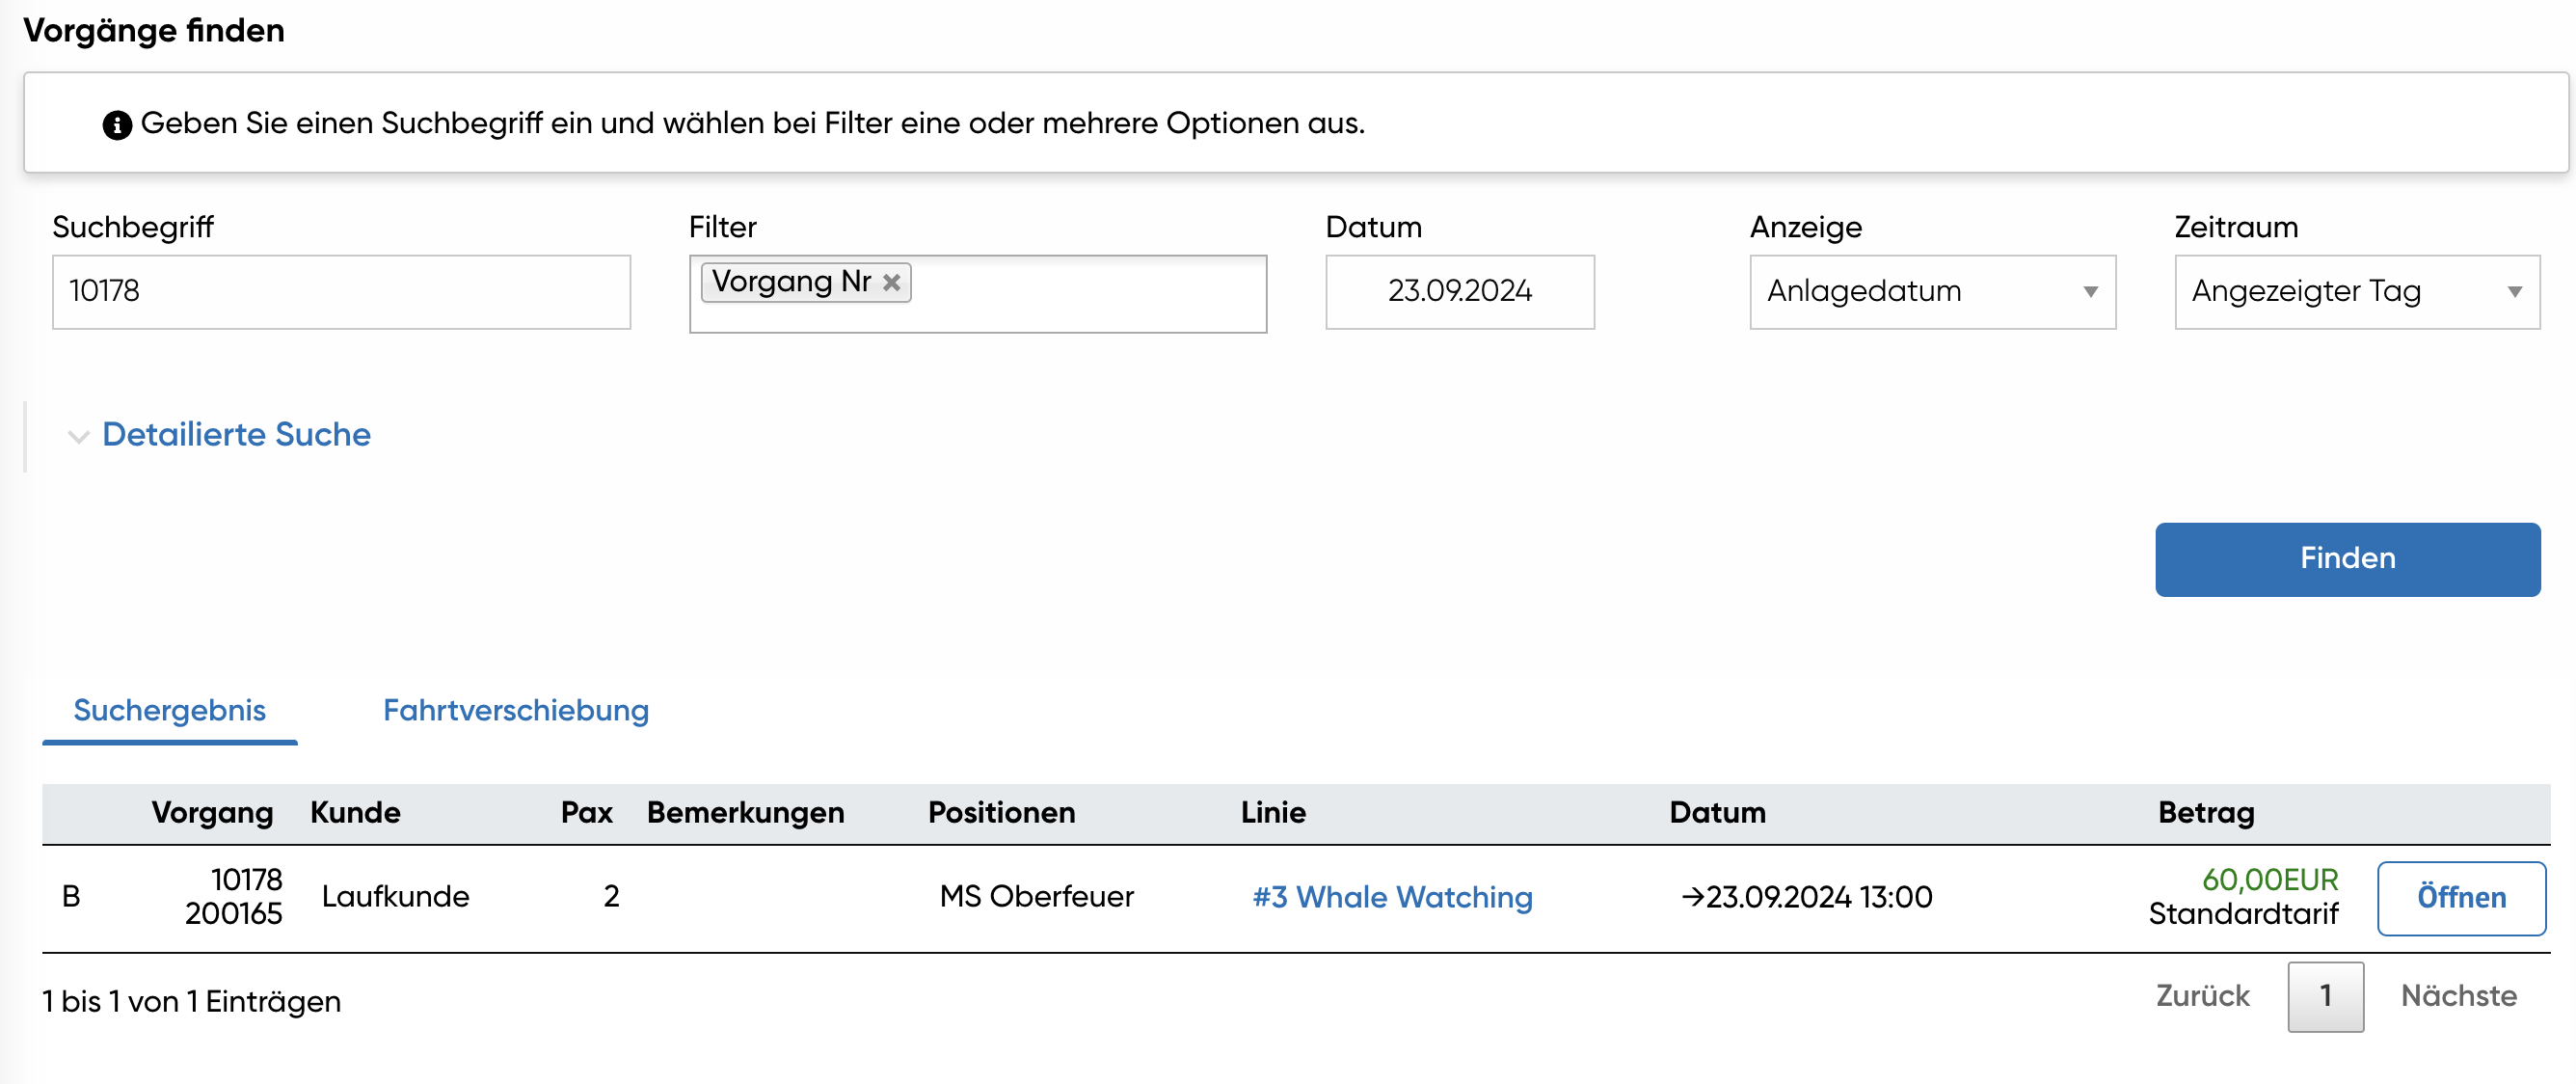Remove the Vorgang Nr filter tag
The height and width of the screenshot is (1084, 2576).
coord(892,283)
